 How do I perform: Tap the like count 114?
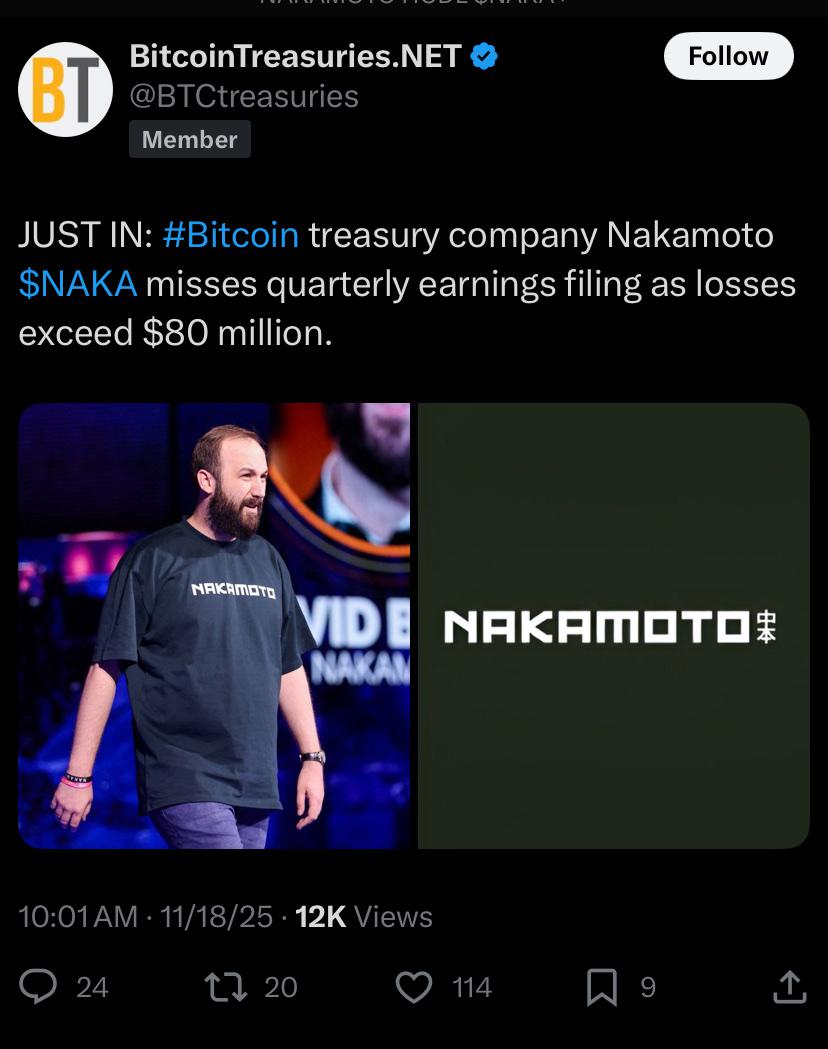472,987
